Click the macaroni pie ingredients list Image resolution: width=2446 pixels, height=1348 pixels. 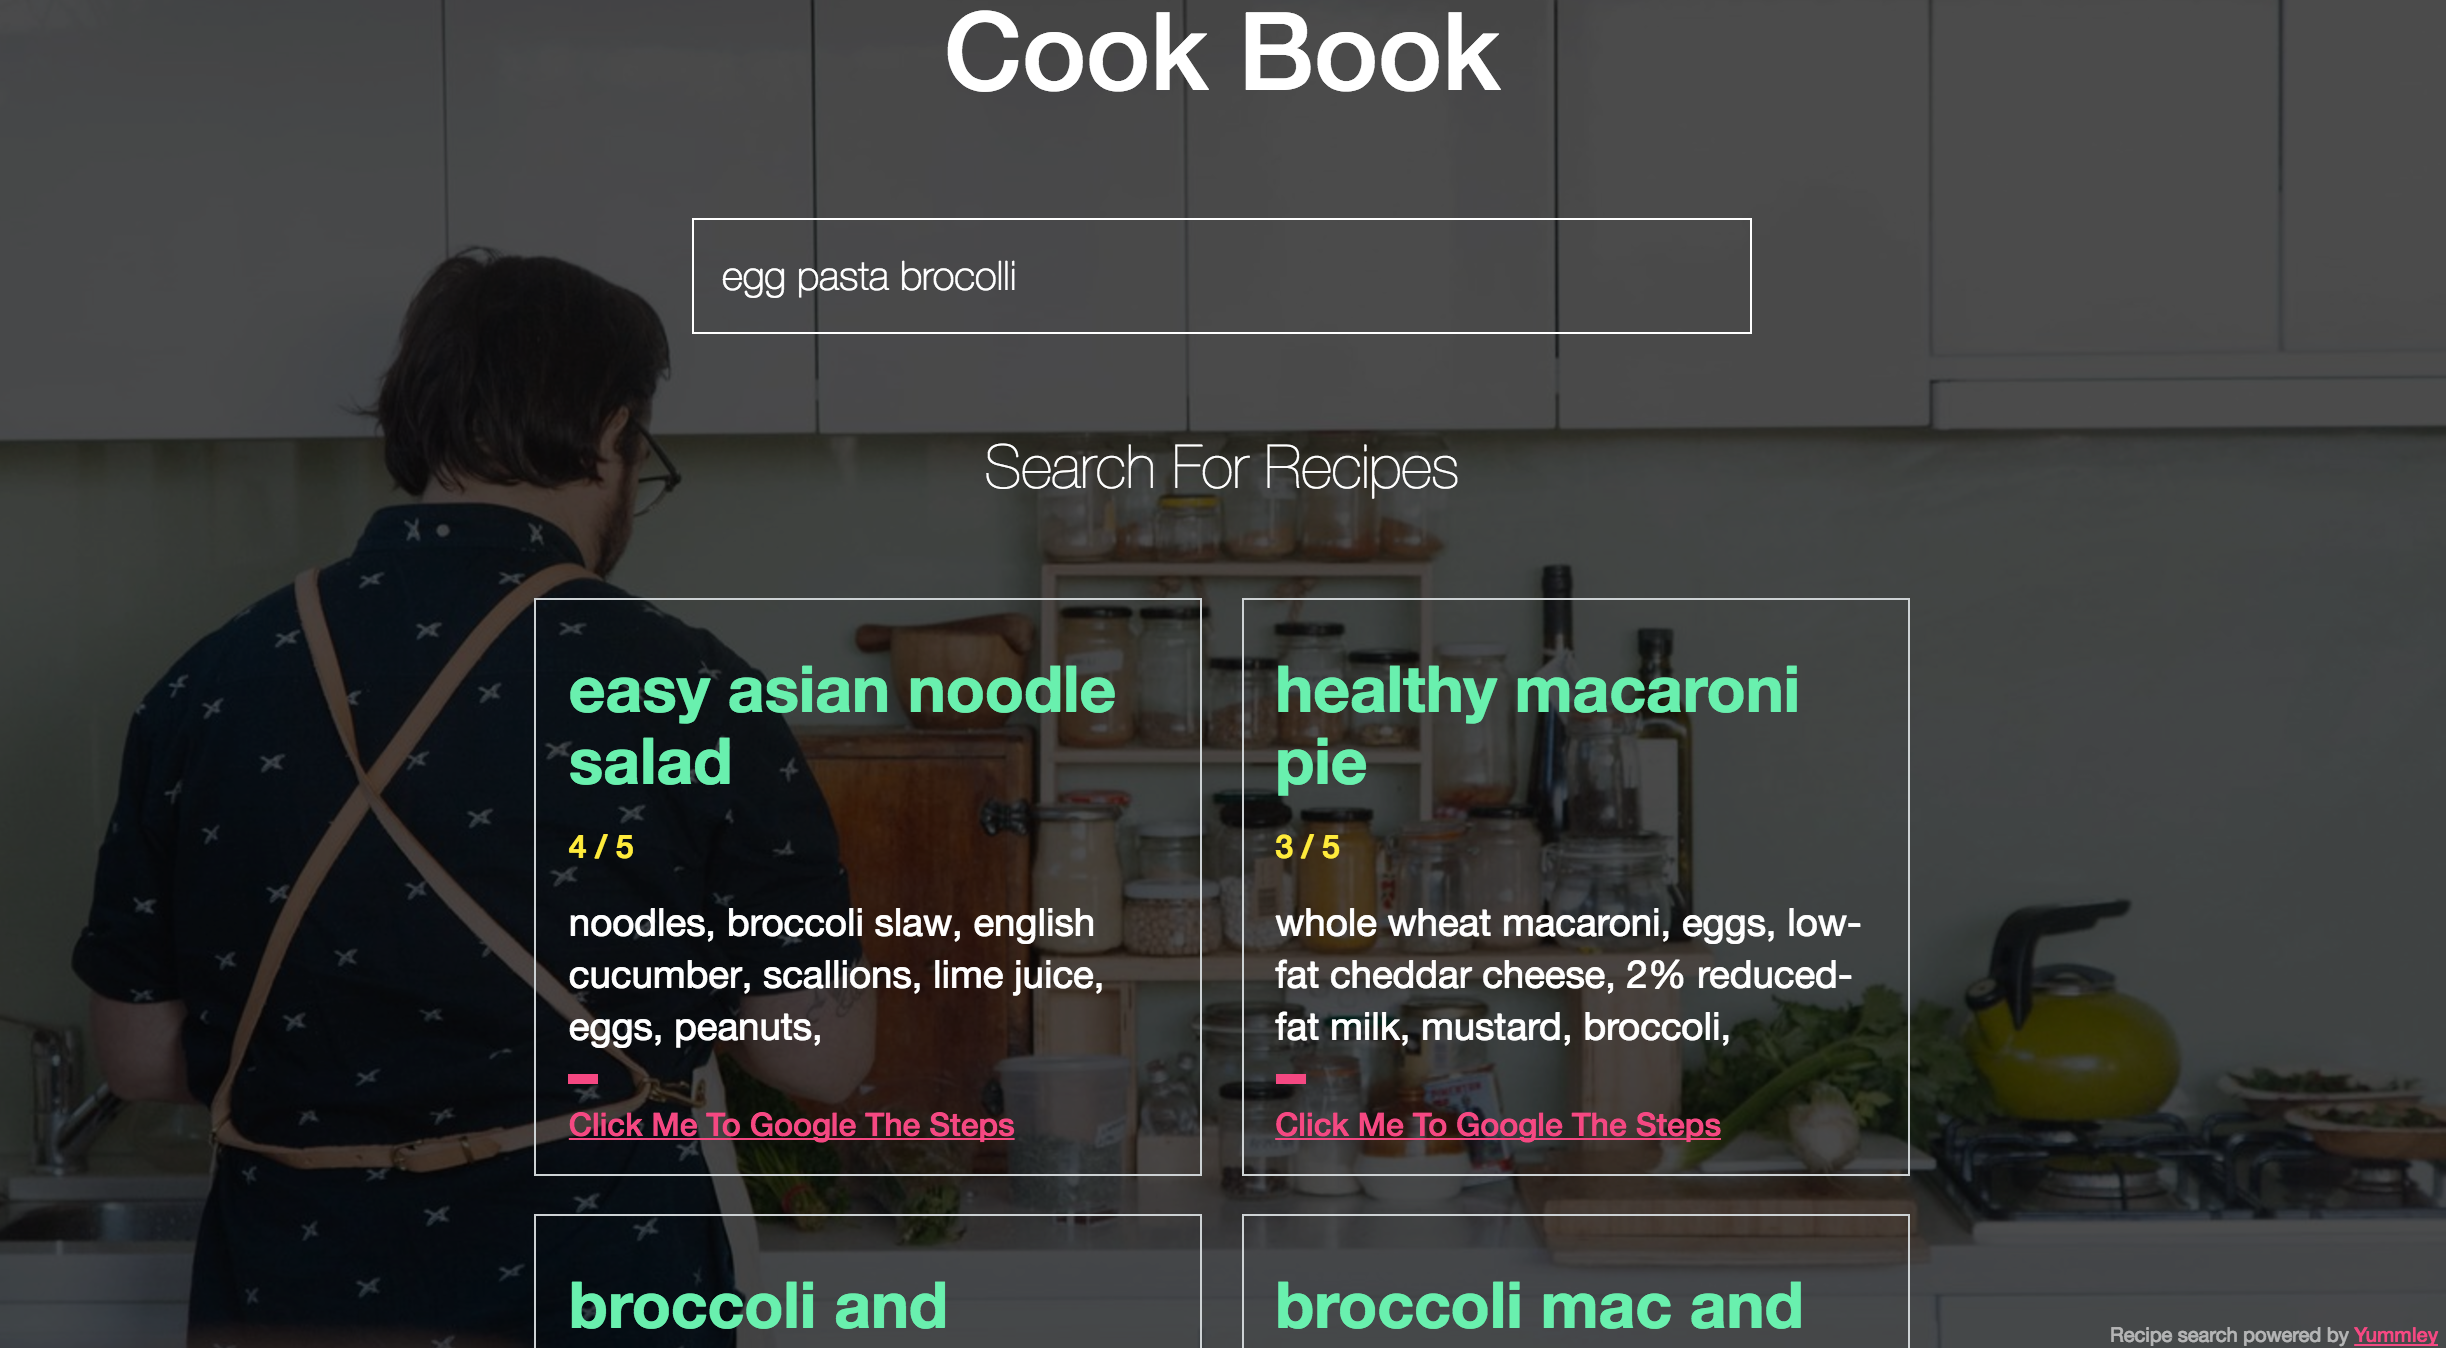point(1568,975)
